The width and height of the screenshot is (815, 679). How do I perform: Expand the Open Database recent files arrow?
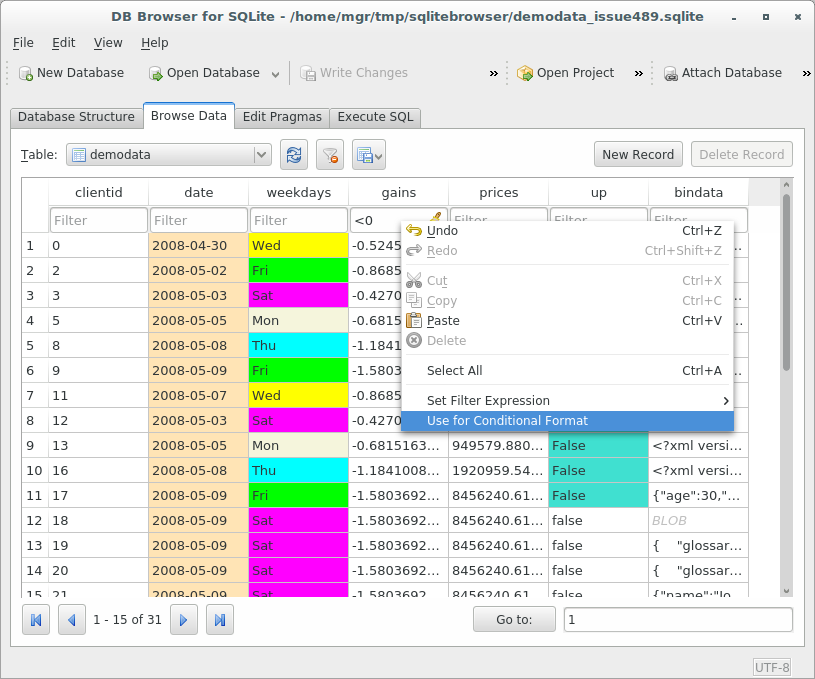point(275,74)
